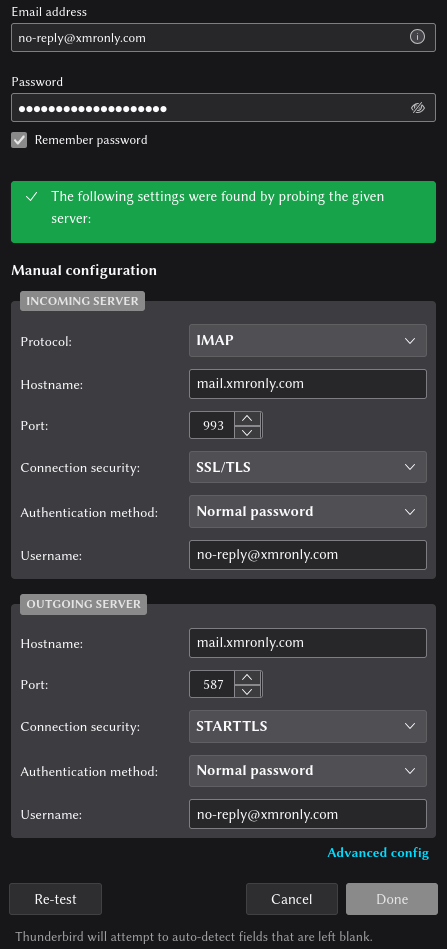Open the incoming Protocol IMAP dropdown
This screenshot has width=447, height=949.
click(x=307, y=341)
